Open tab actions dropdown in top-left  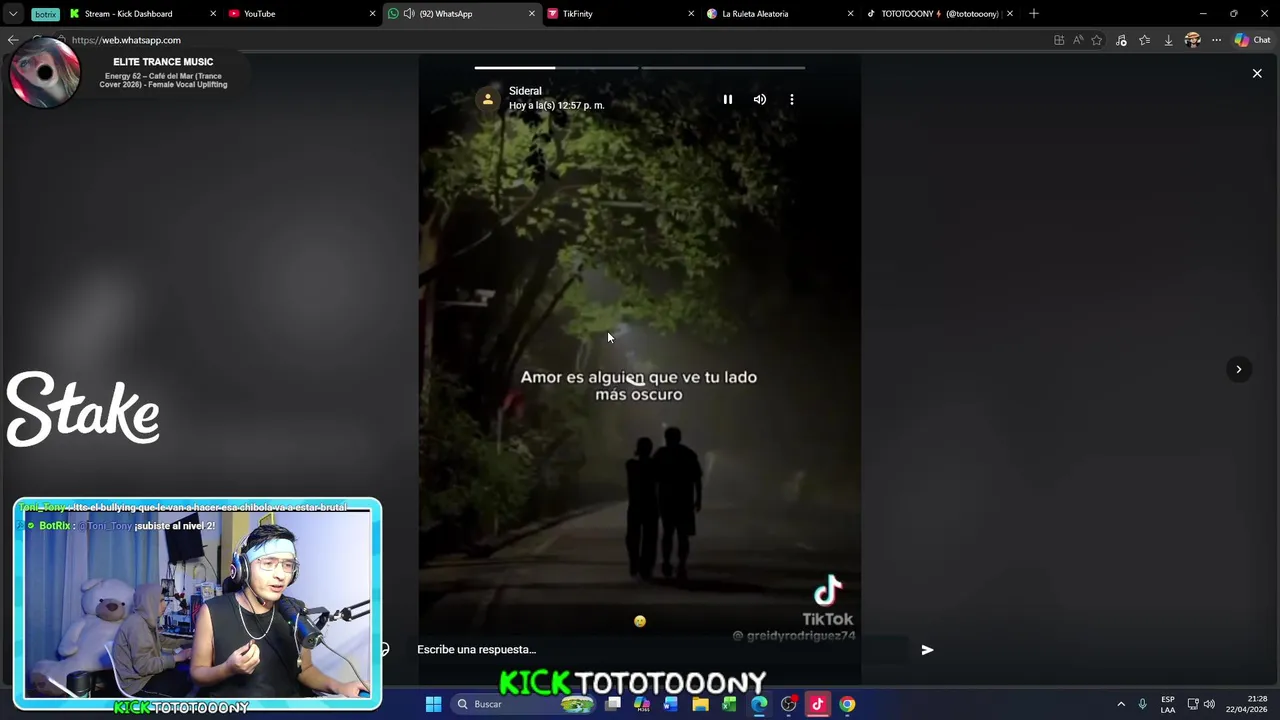[13, 14]
